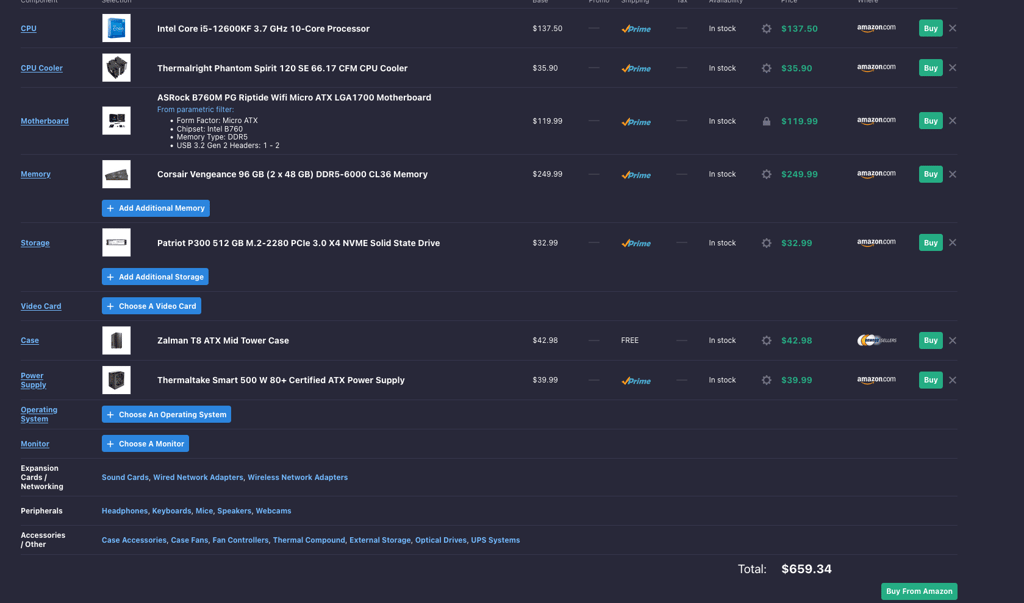Viewport: 1024px width, 603px height.
Task: Open the Thermal Compound link
Action: click(x=308, y=540)
